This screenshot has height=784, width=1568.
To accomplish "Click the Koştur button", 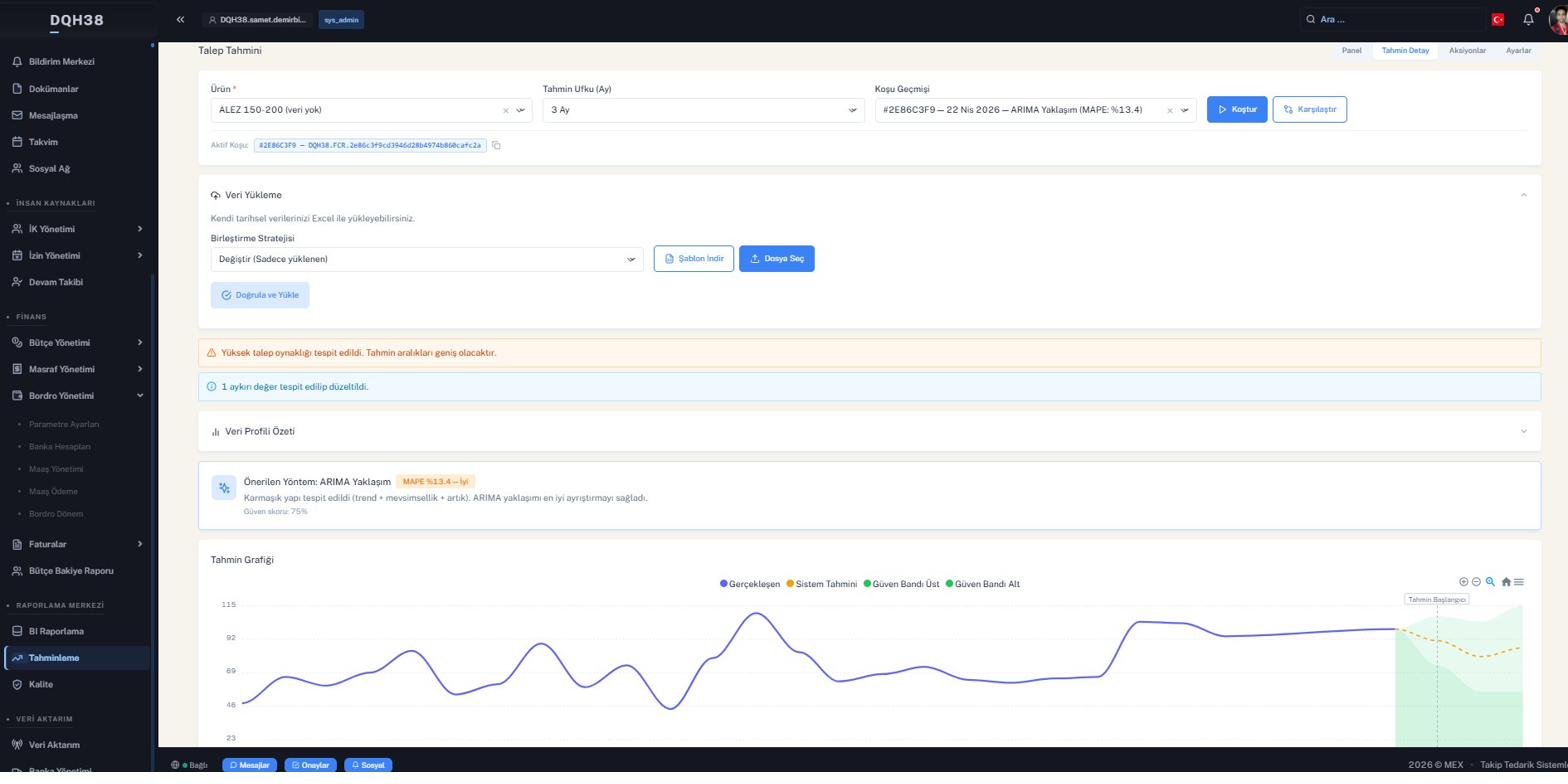I will [1237, 110].
